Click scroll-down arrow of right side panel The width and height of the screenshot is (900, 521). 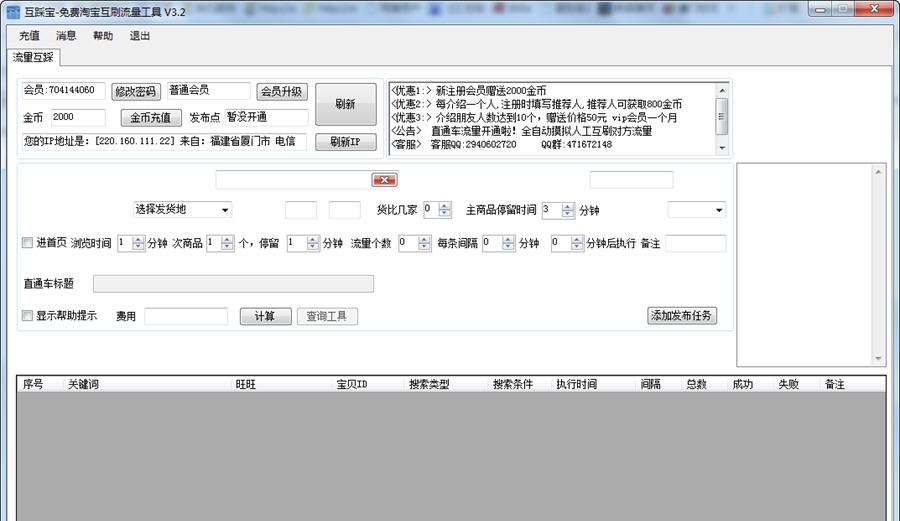pos(878,359)
